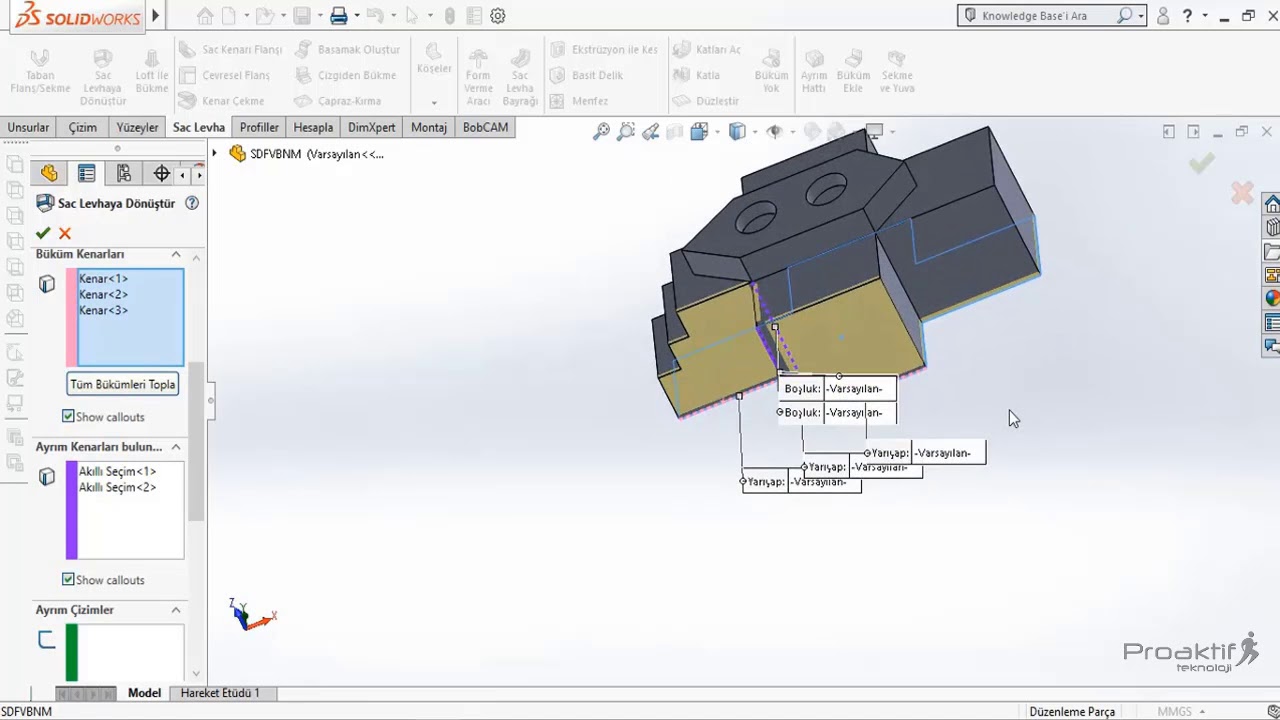Open the Hesapla tab
This screenshot has width=1280, height=720.
[x=313, y=127]
